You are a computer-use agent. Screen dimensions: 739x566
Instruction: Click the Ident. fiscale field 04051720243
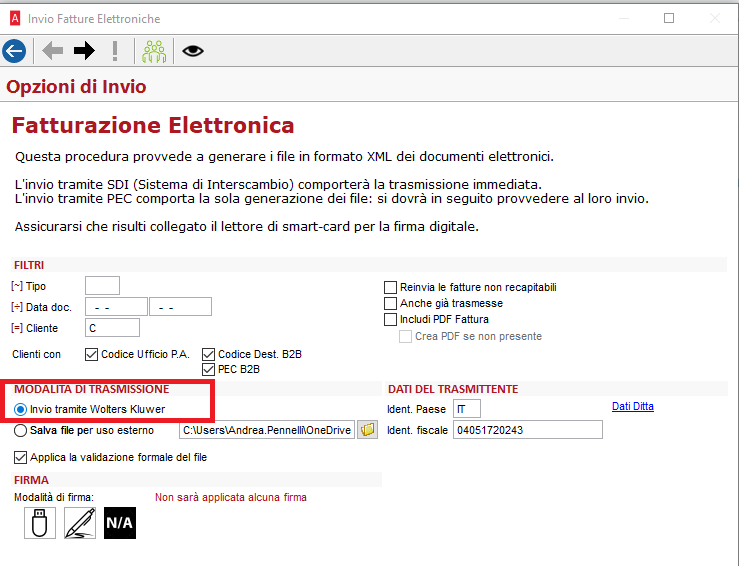528,430
